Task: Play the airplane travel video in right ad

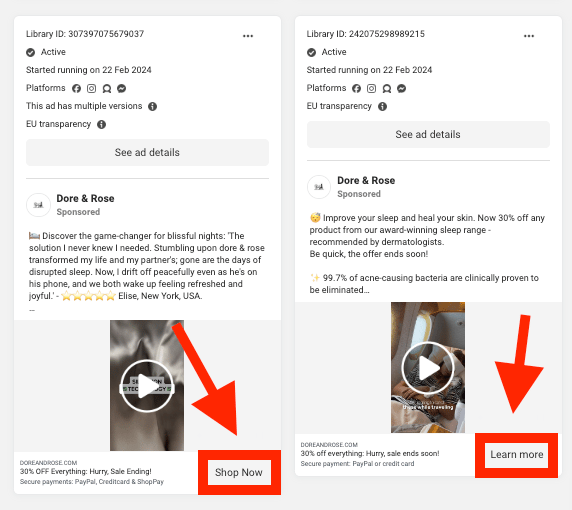Action: [428, 368]
